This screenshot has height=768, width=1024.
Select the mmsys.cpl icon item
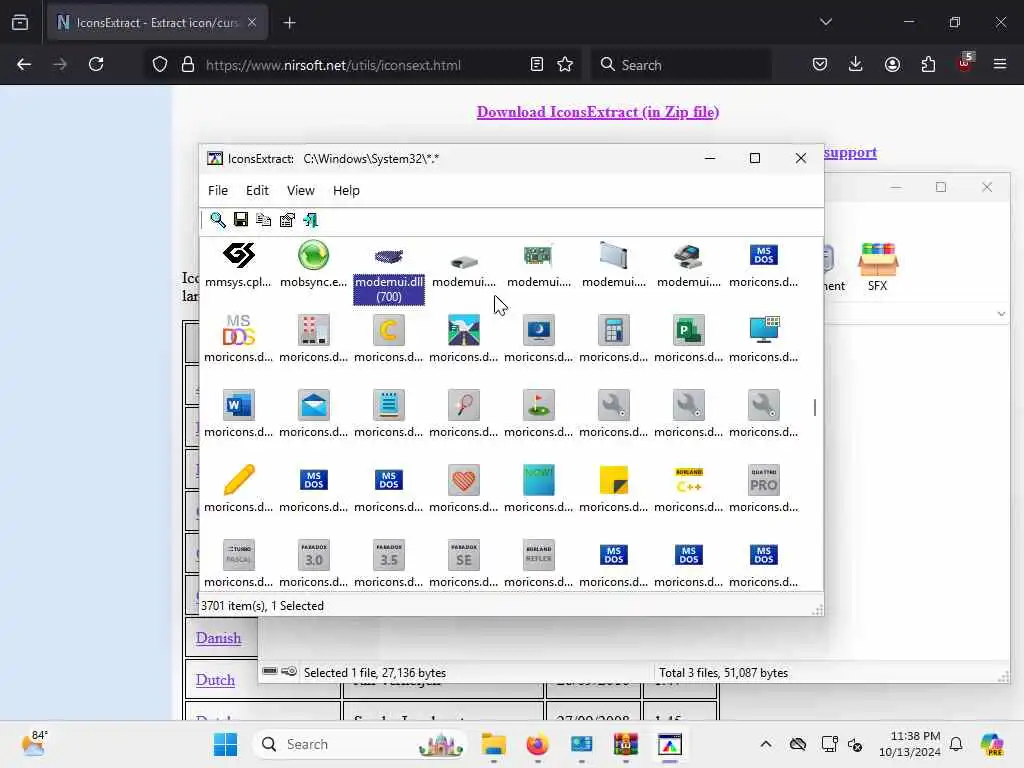pyautogui.click(x=238, y=264)
